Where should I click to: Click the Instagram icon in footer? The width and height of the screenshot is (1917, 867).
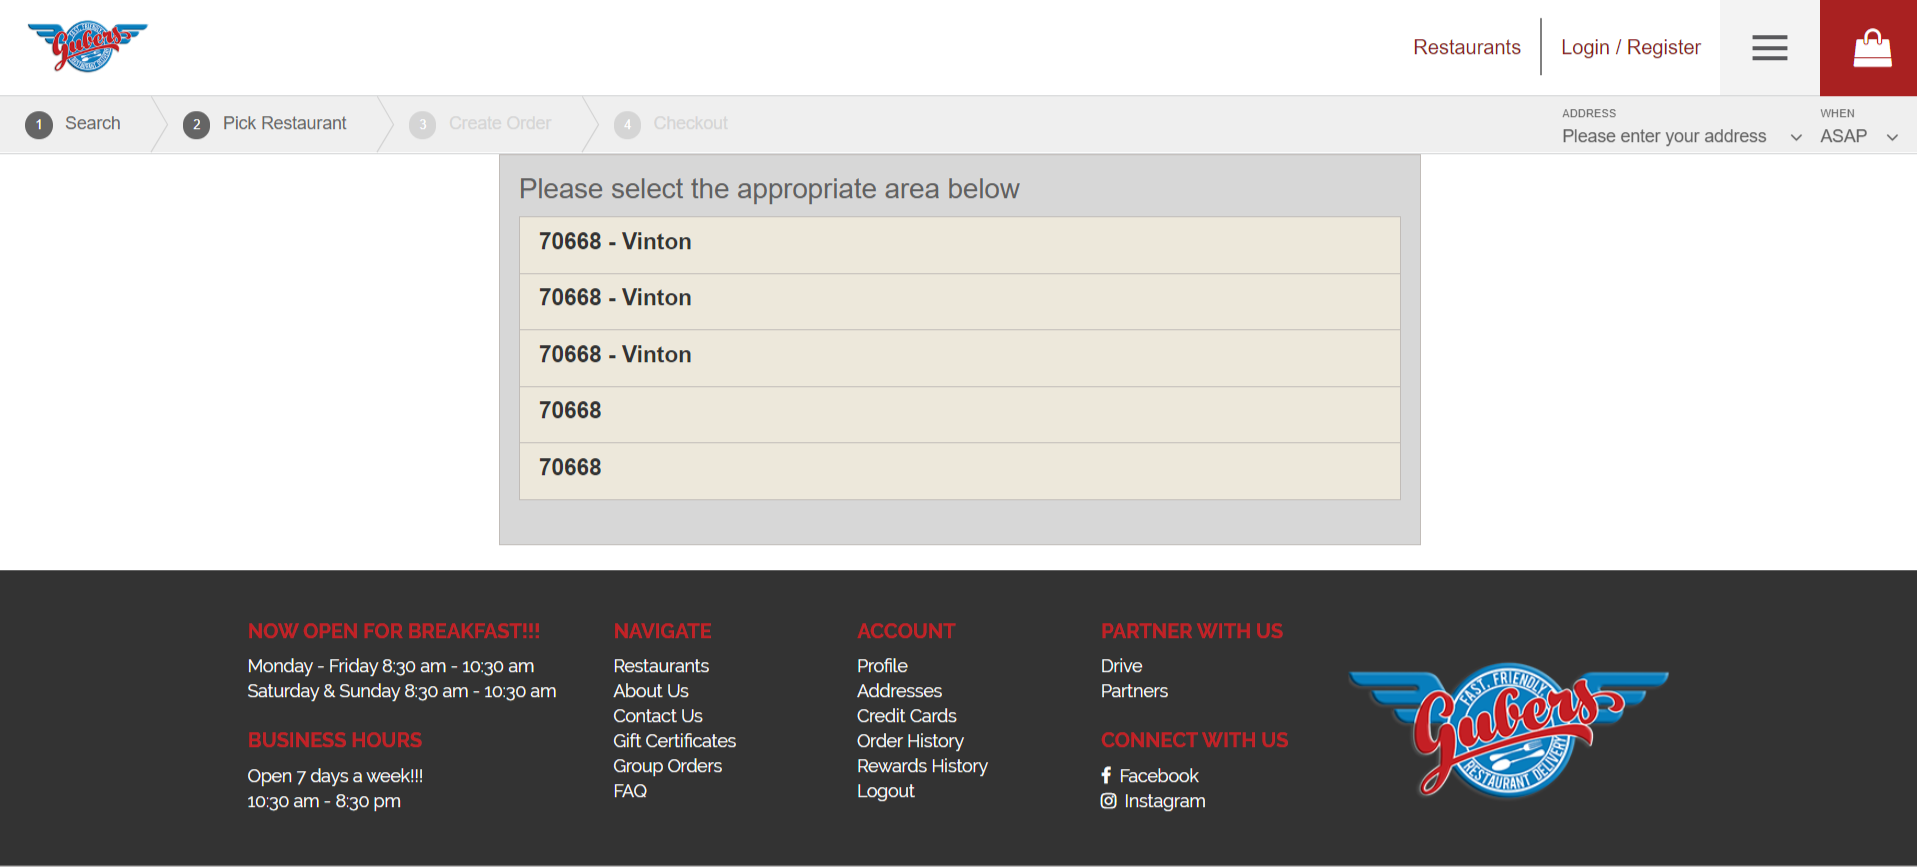coord(1108,801)
